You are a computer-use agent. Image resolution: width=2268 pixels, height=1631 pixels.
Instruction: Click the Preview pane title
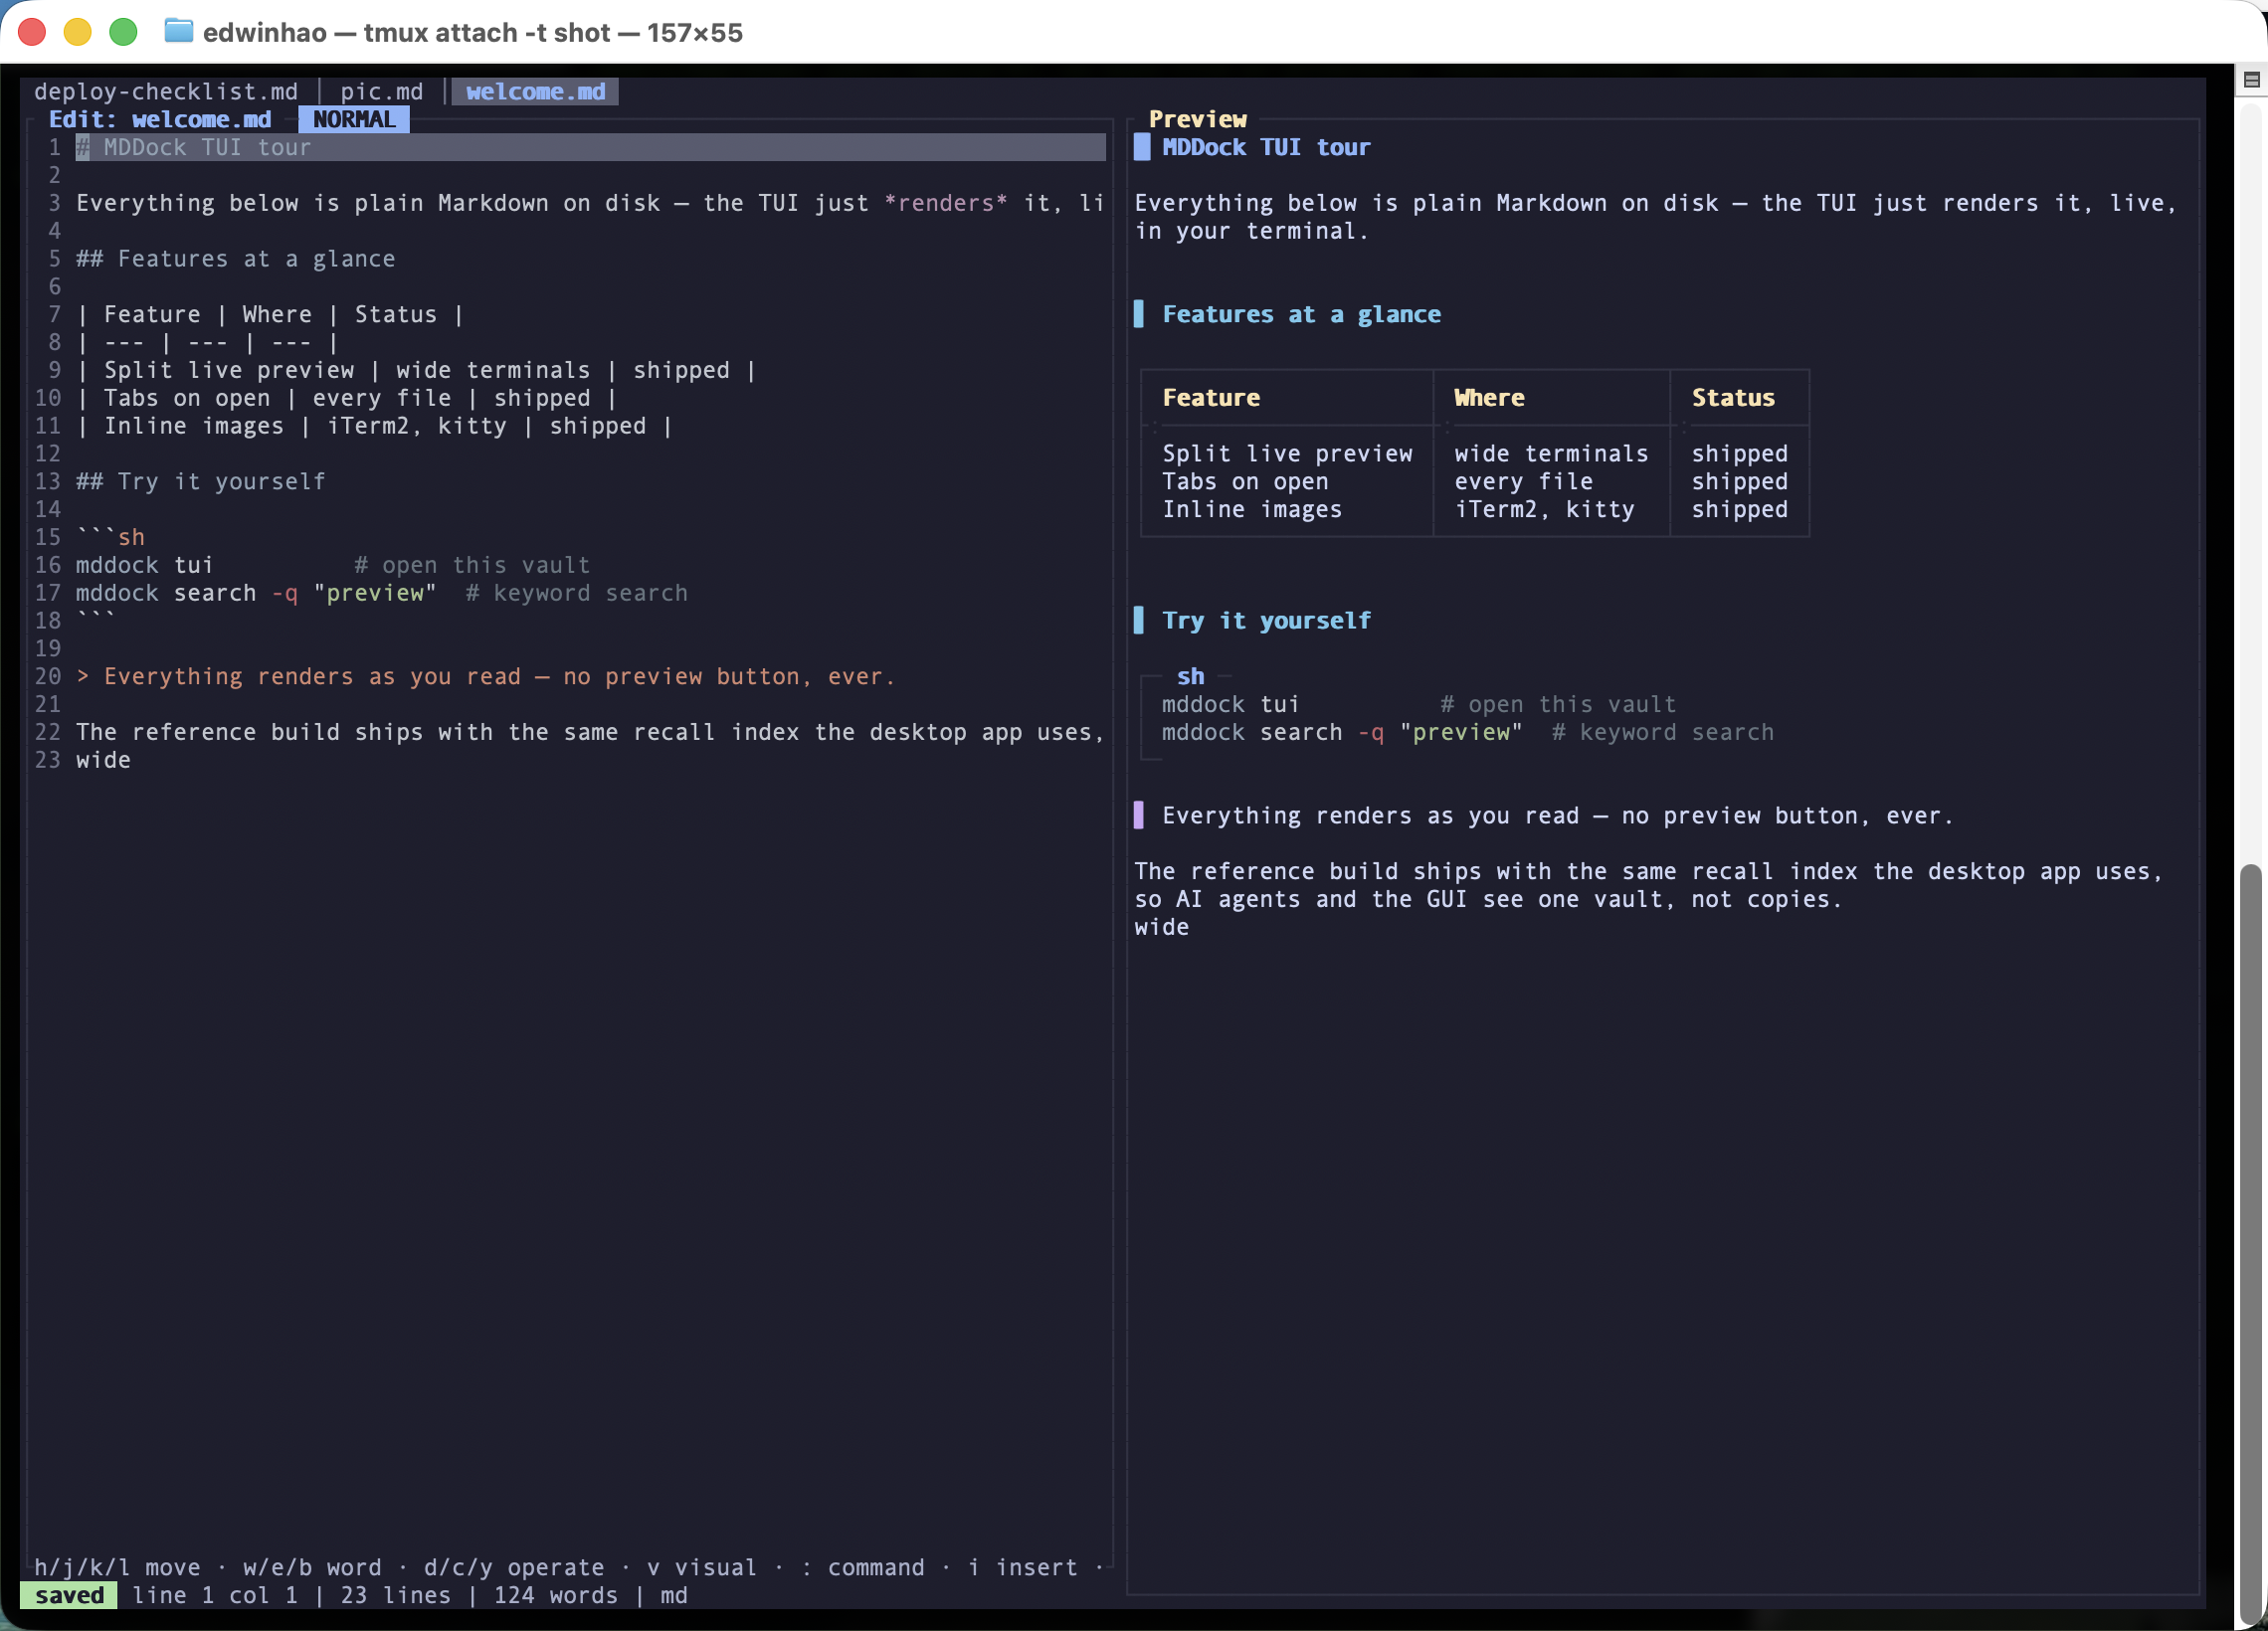[x=1197, y=119]
